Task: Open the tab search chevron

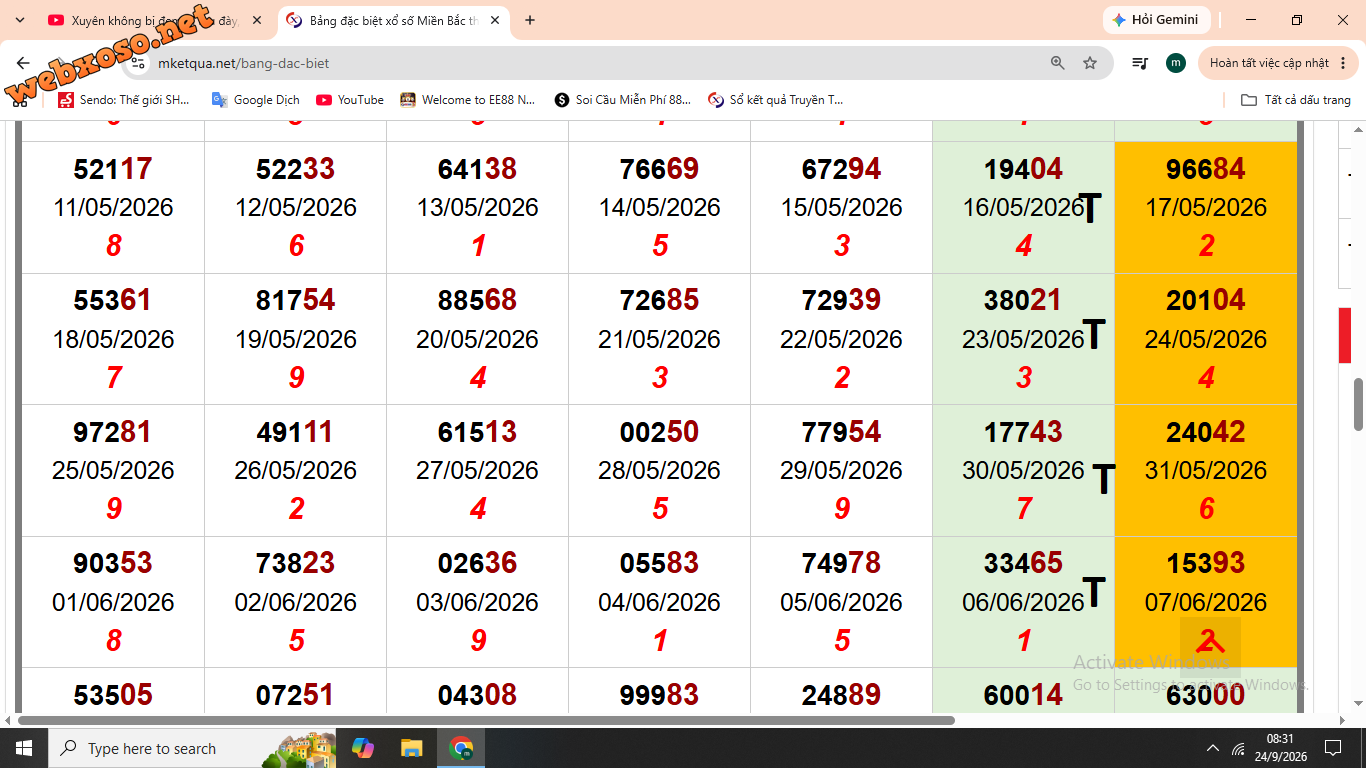Action: (20, 20)
